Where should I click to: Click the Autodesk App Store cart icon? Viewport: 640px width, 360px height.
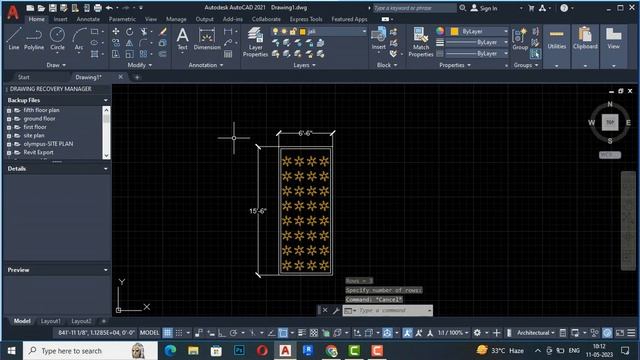(x=531, y=8)
